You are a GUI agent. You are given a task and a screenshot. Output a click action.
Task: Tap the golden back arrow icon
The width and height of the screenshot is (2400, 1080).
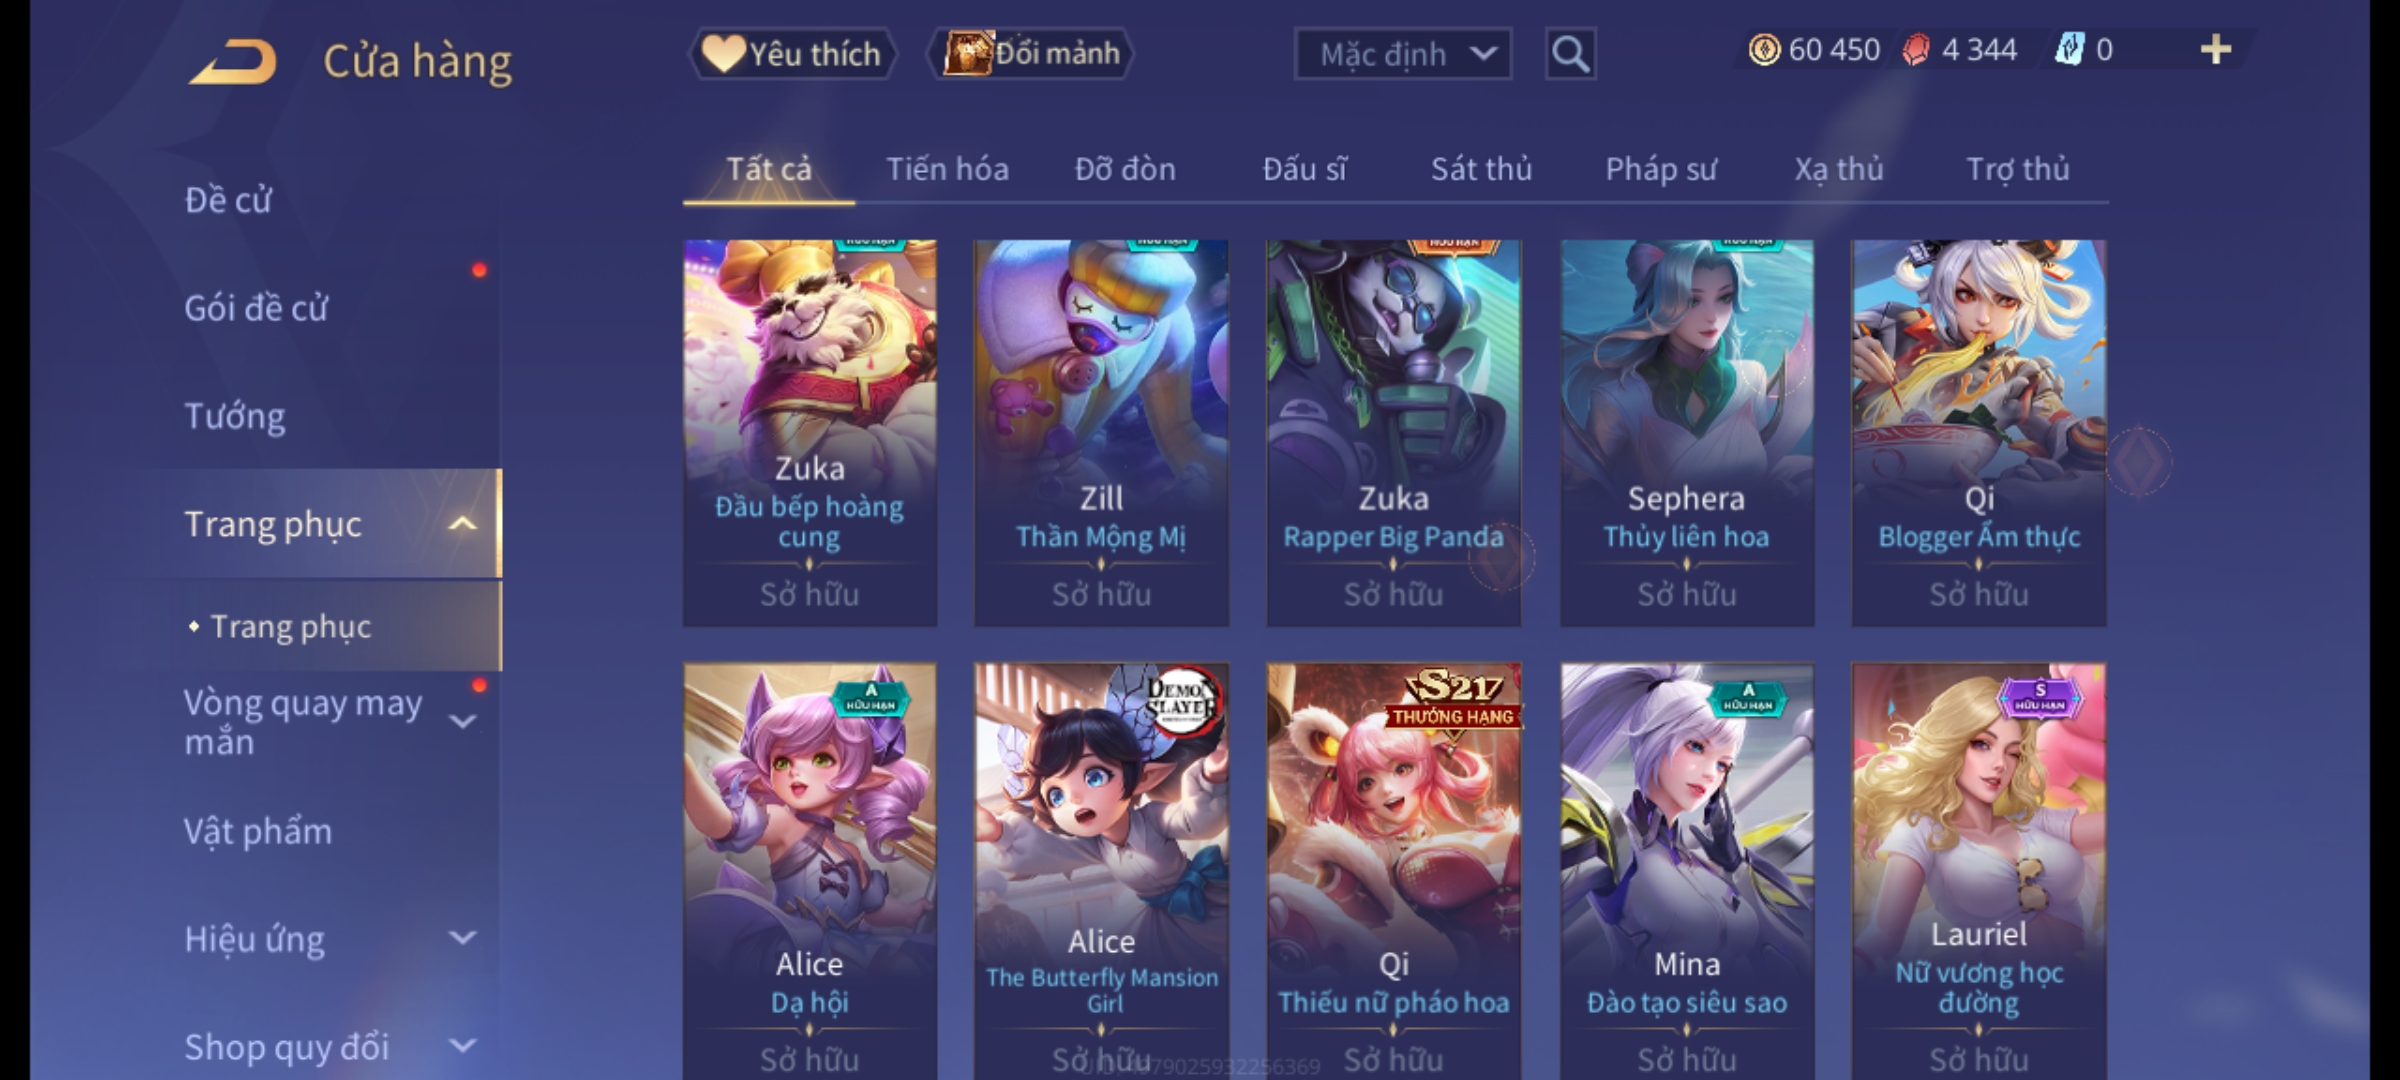point(232,62)
